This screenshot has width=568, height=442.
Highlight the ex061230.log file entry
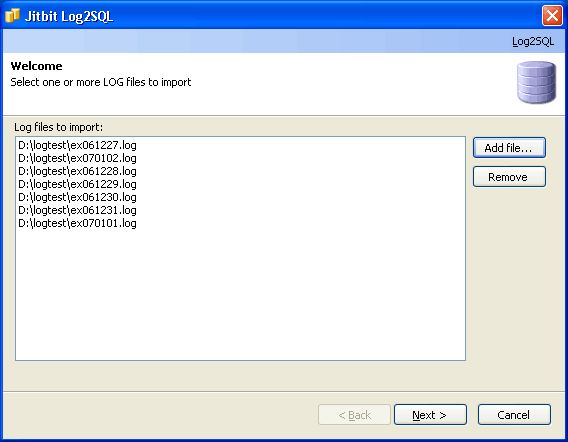point(78,197)
